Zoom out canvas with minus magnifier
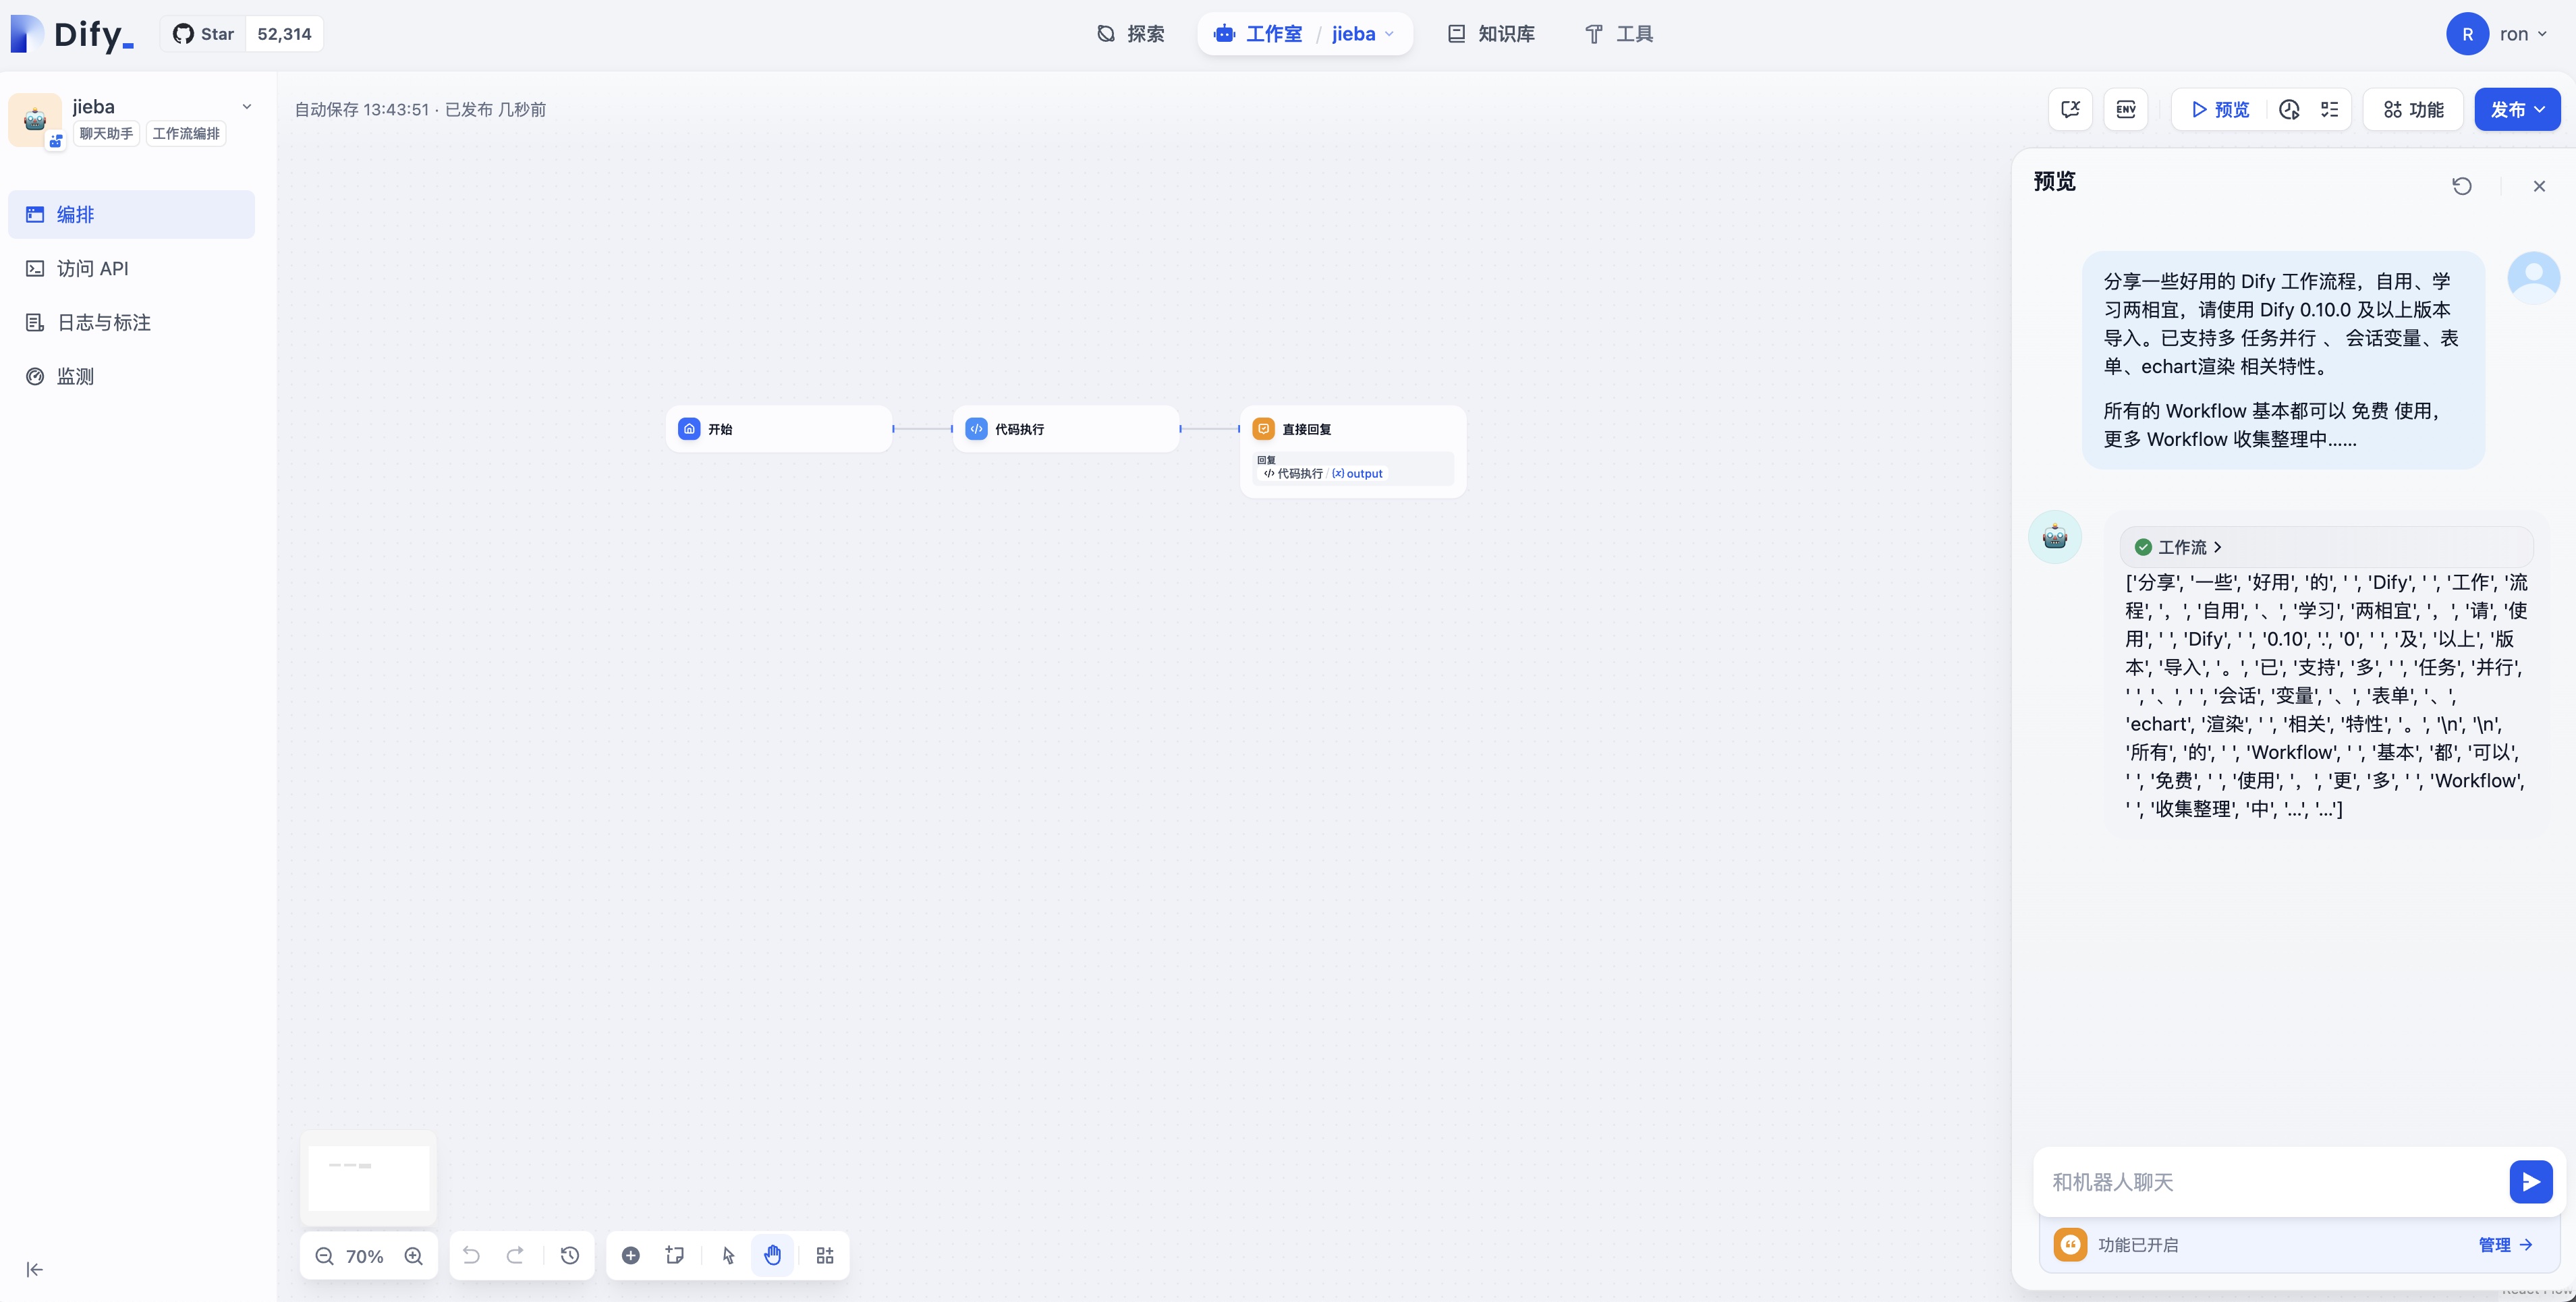Screen dimensions: 2576x1302 324,1256
